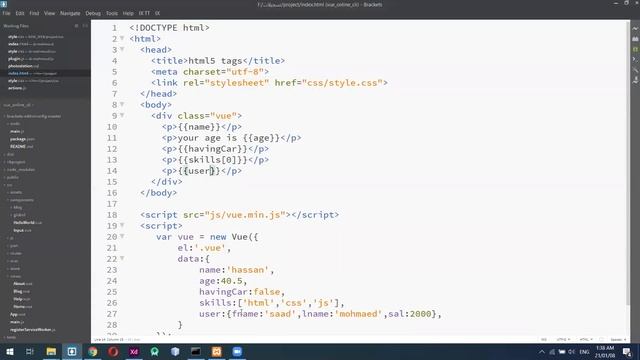Viewport: 640px width, 360px height.
Task: Open Adobe XD from the taskbar
Action: (134, 351)
